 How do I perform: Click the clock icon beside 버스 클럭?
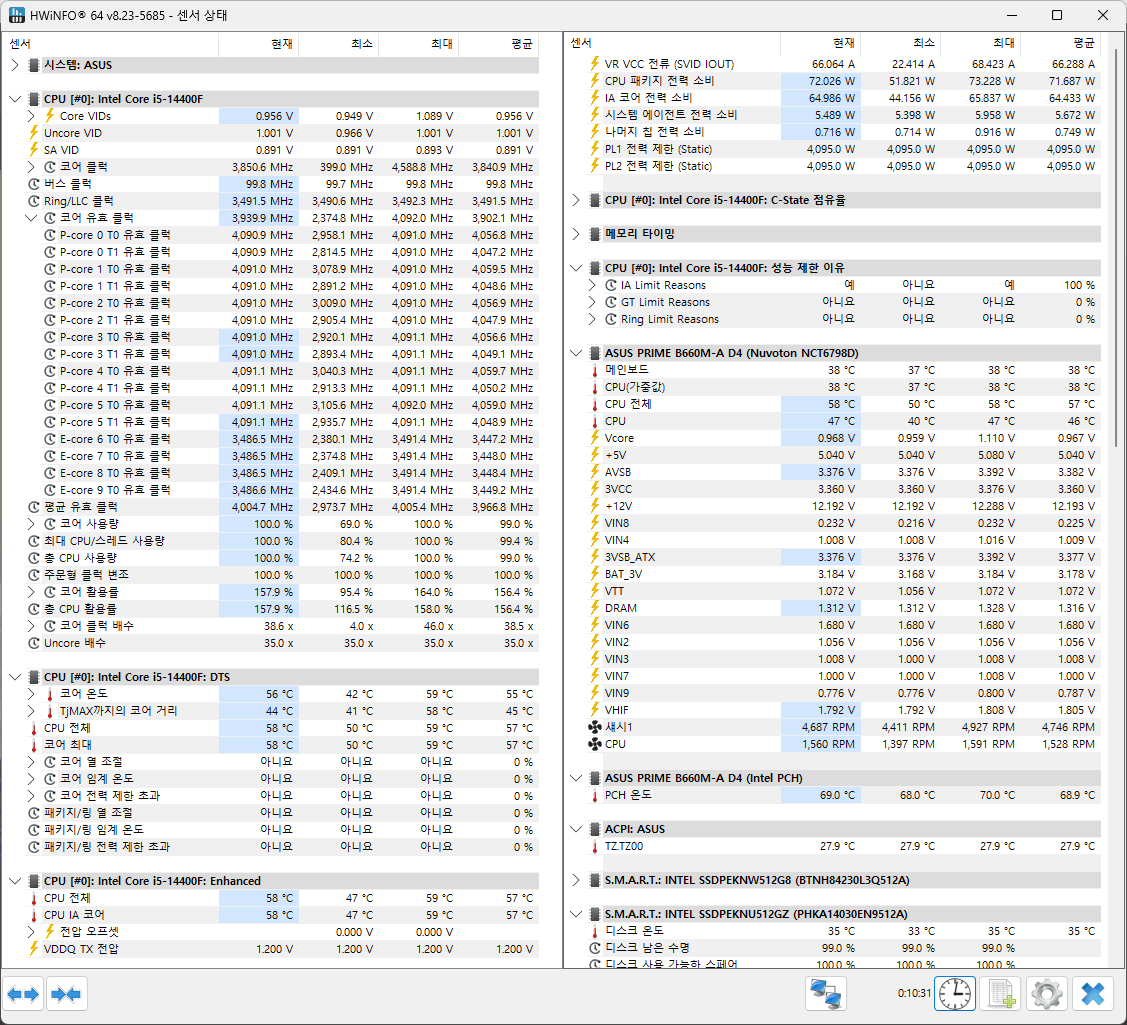point(34,184)
